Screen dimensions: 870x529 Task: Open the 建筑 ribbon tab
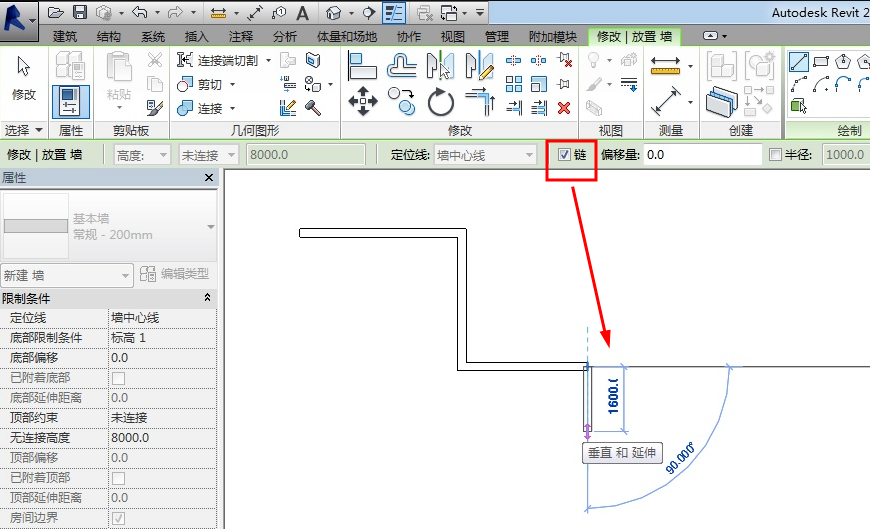[x=65, y=37]
